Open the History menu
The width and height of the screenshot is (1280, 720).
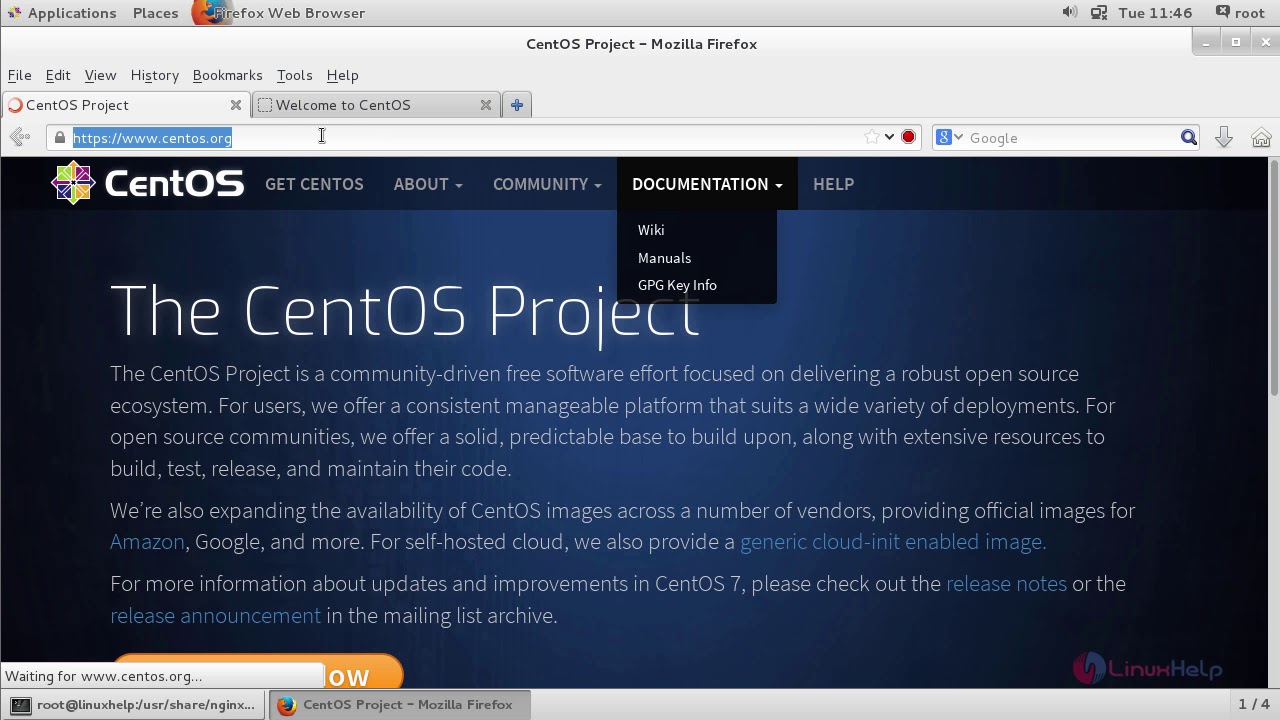(154, 75)
